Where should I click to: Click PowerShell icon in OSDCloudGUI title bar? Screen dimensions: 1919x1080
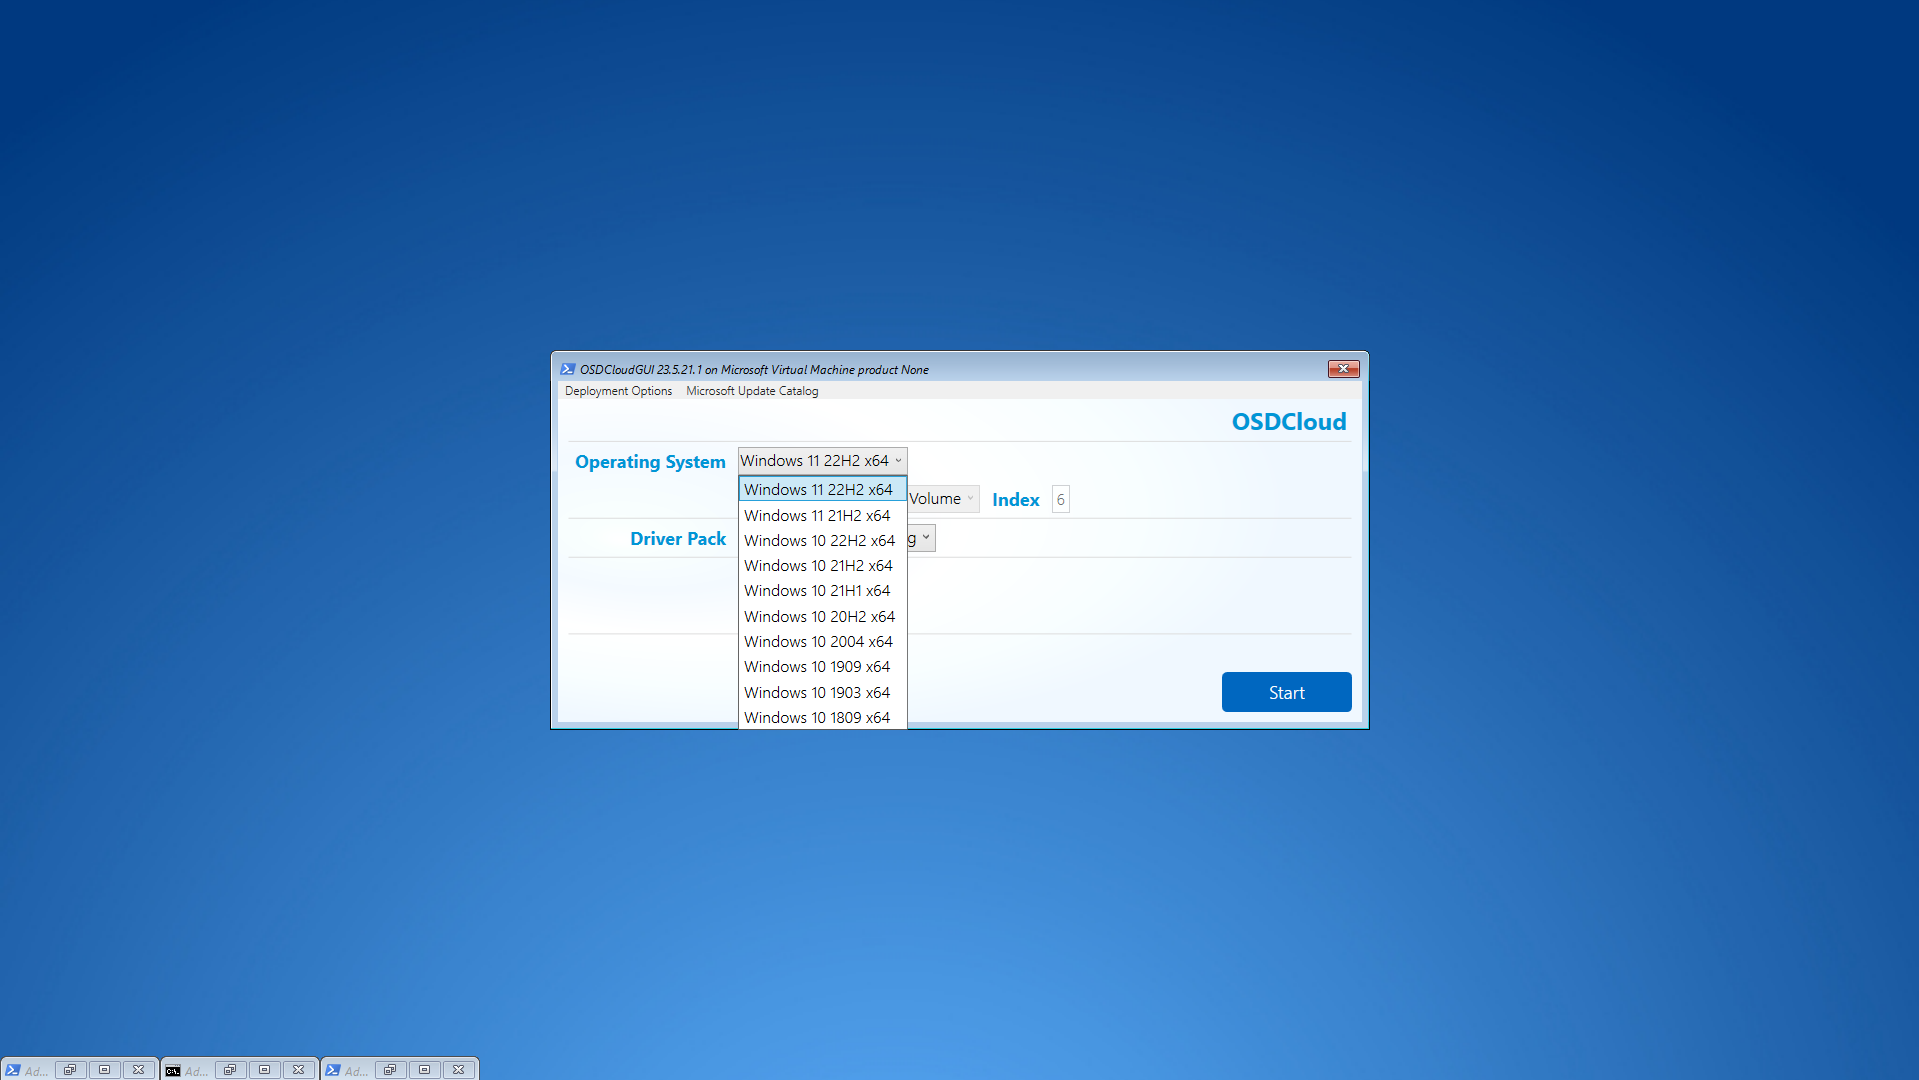tap(568, 369)
